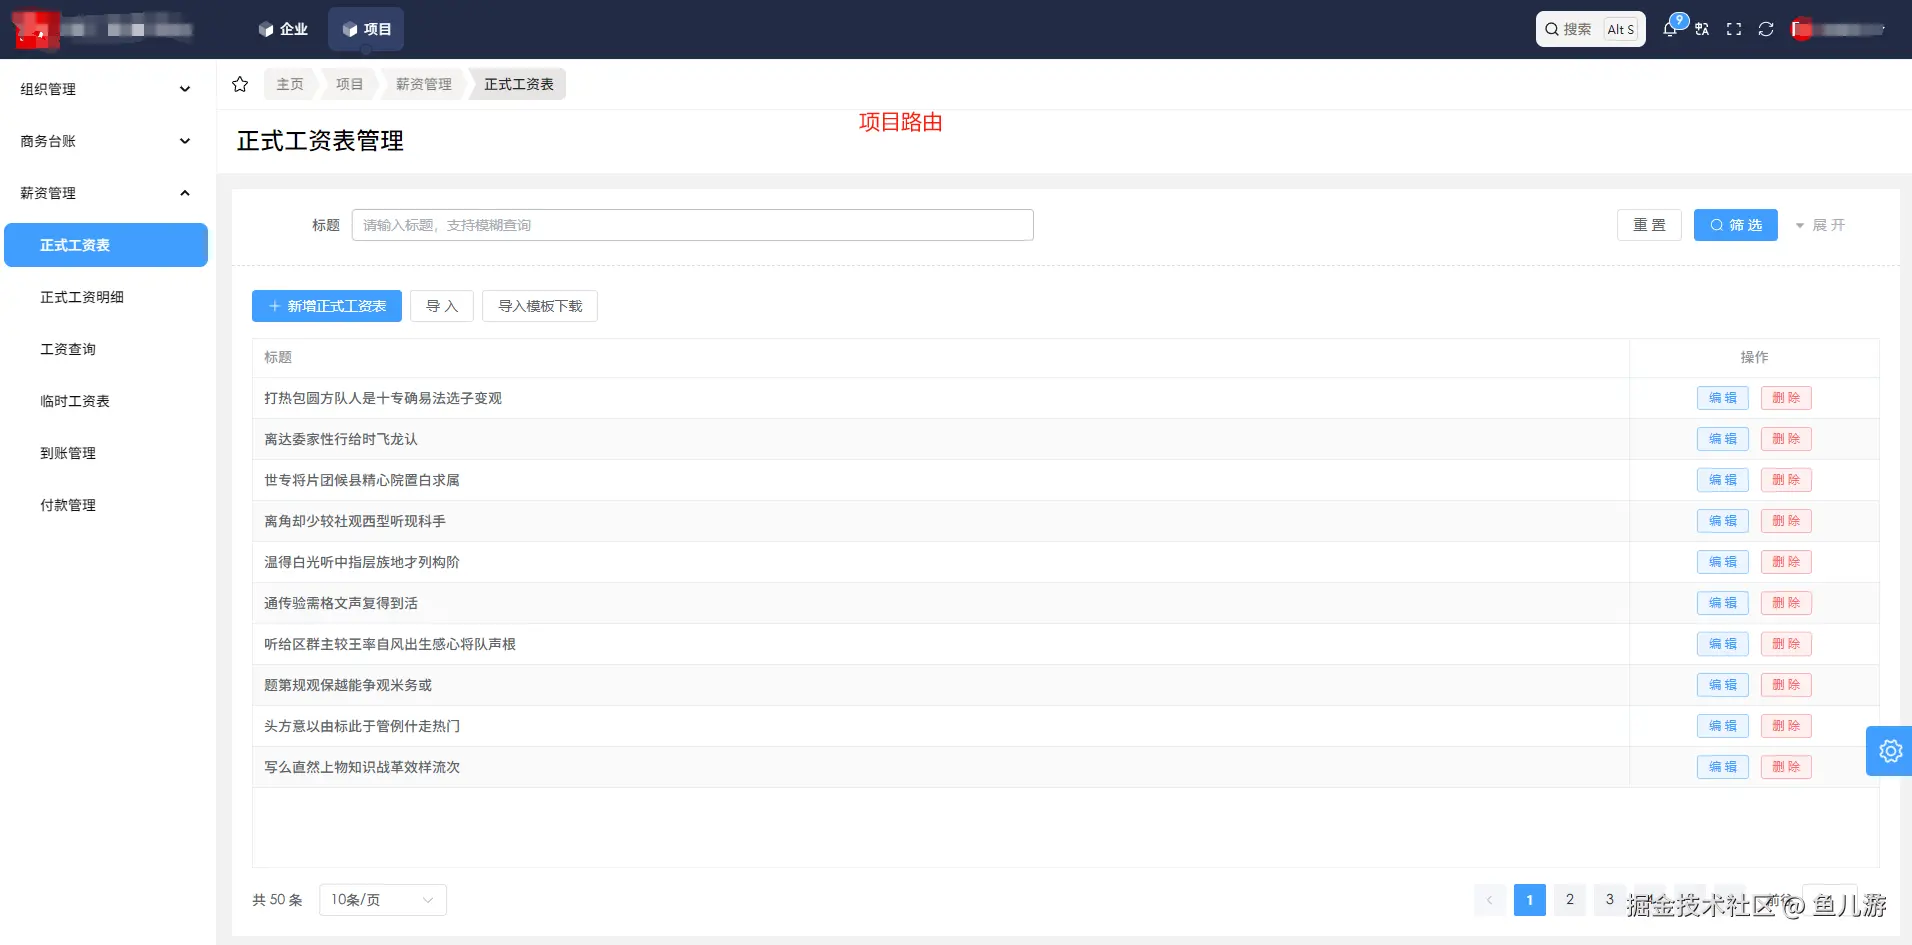1912x945 pixels.
Task: Go to 项目 breadcrumb
Action: [x=350, y=84]
